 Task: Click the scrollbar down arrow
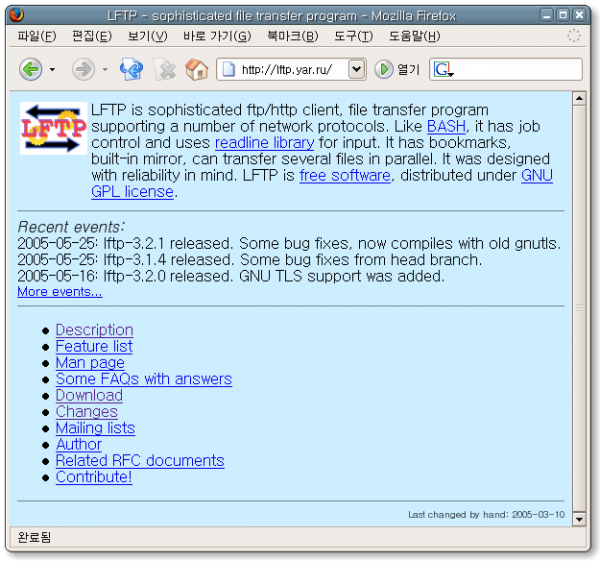click(579, 519)
